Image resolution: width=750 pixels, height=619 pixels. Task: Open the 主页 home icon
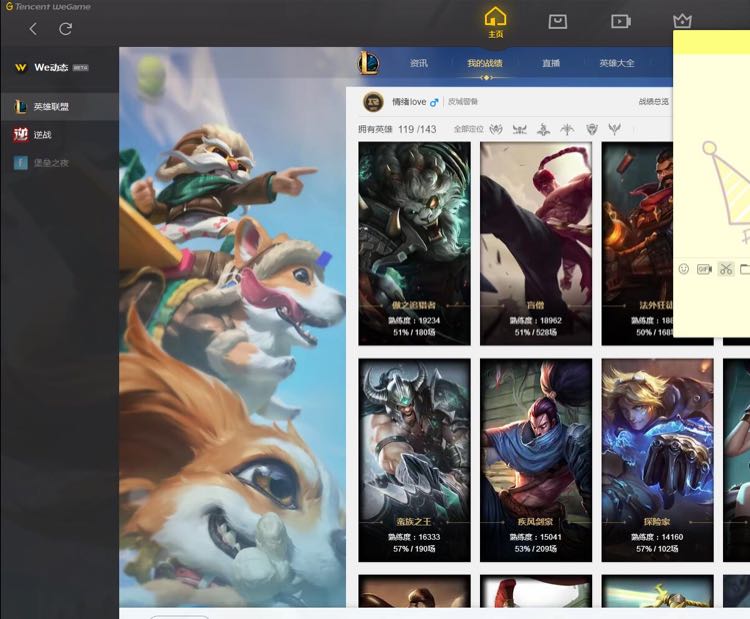(x=495, y=21)
